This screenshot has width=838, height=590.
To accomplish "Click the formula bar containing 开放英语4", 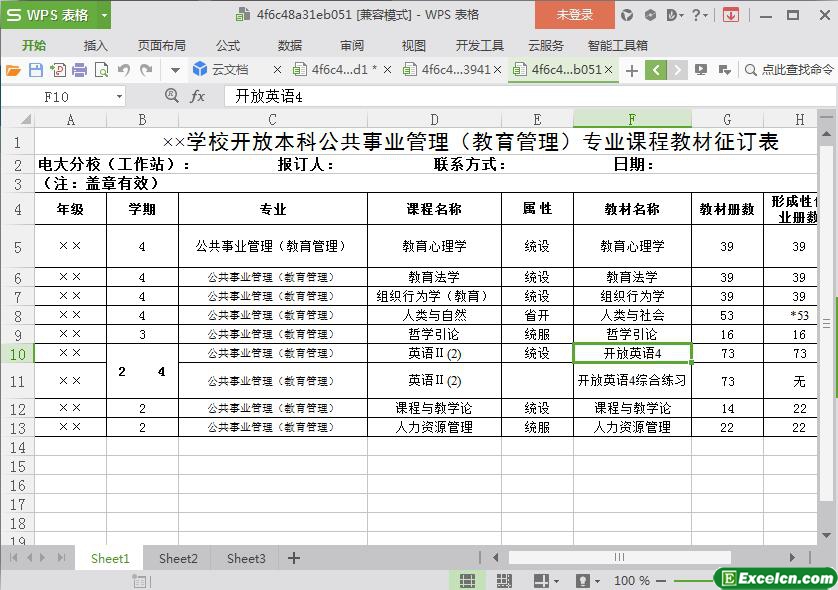I will click(x=529, y=97).
